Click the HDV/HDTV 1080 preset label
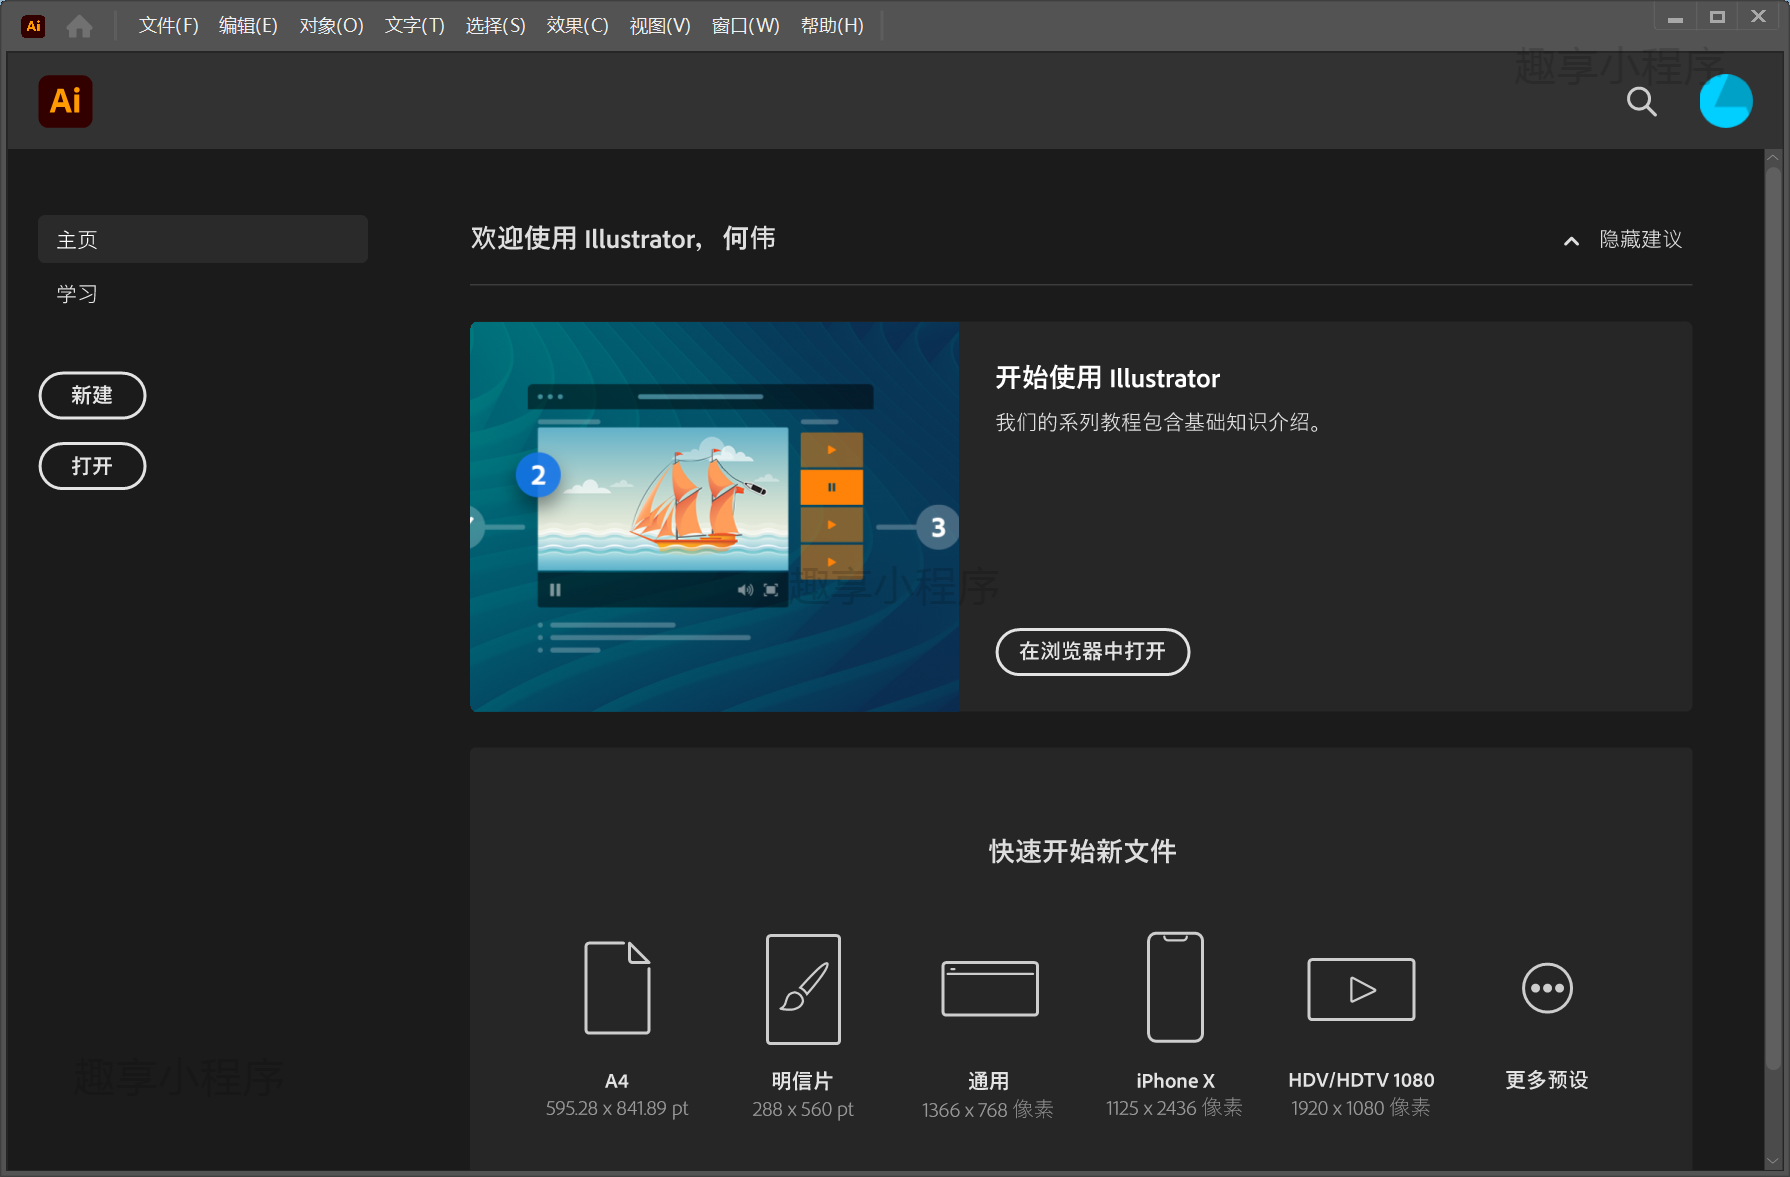Viewport: 1790px width, 1177px height. [1361, 1080]
